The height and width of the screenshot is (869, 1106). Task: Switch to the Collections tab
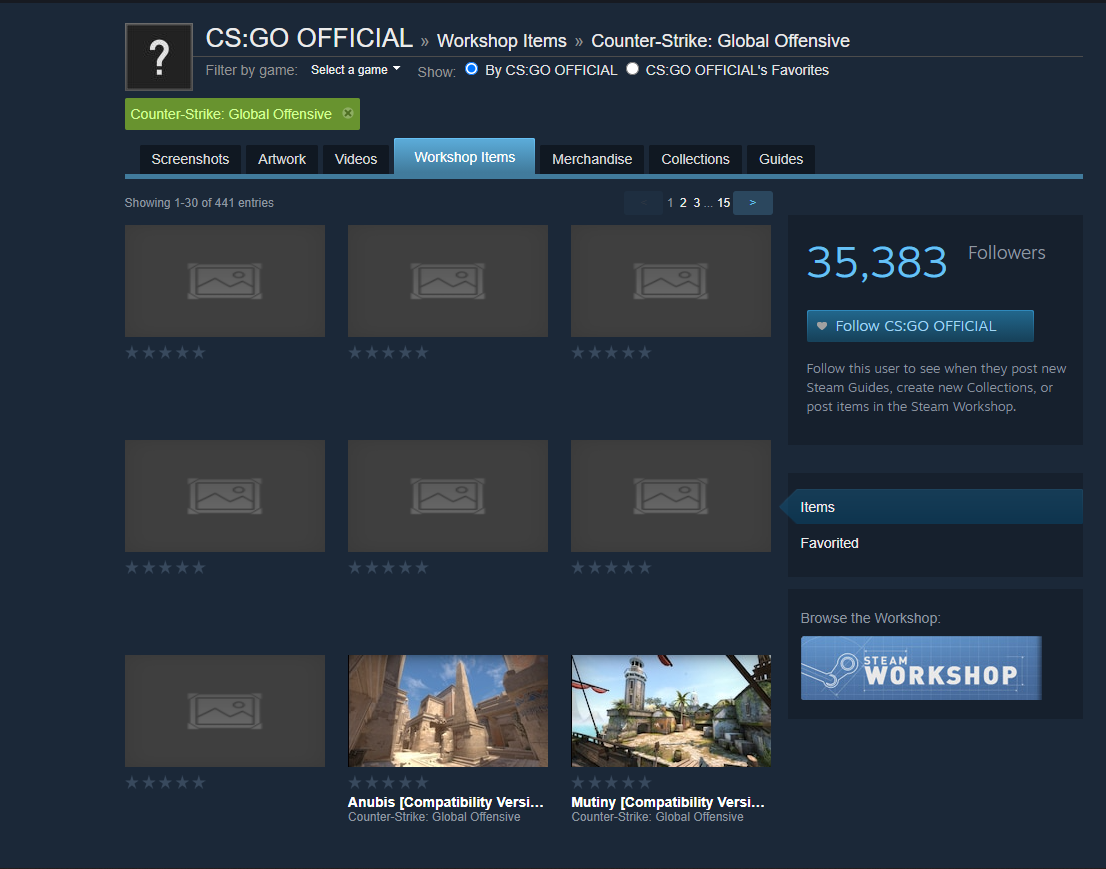point(695,159)
